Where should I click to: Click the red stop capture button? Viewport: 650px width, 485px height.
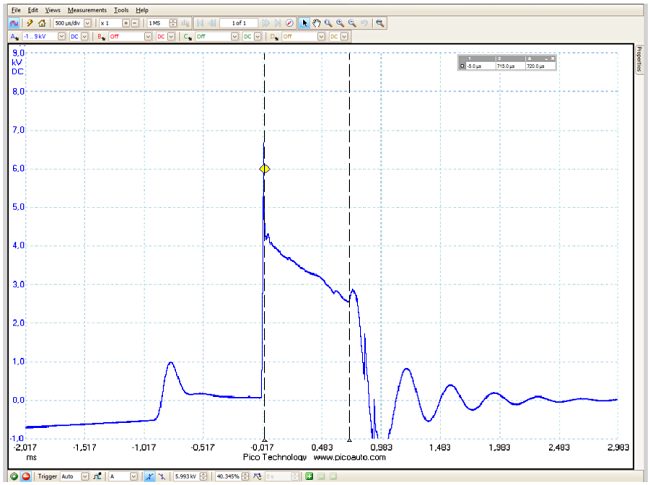pos(25,477)
